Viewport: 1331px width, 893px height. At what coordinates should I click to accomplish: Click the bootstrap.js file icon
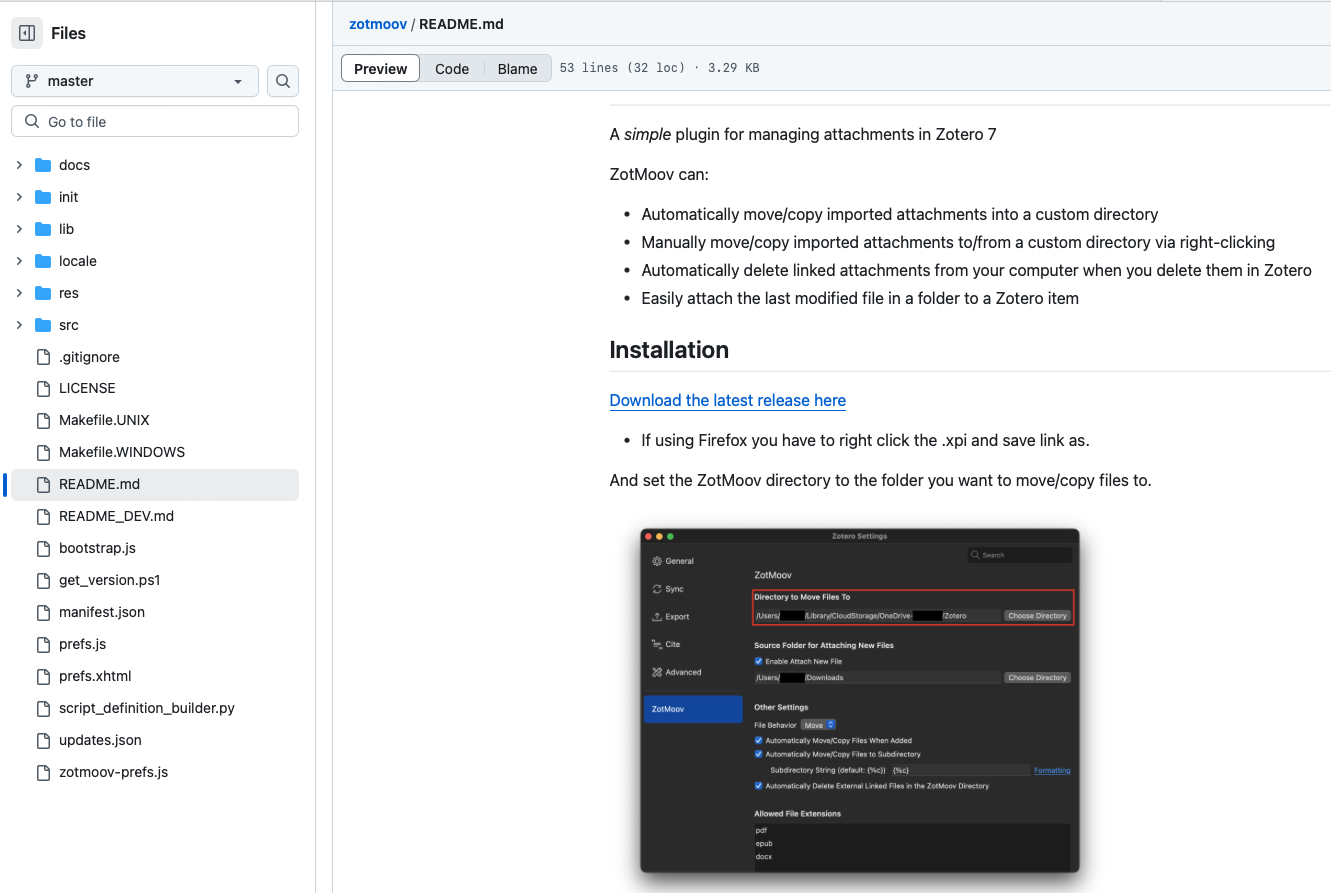[x=43, y=548]
